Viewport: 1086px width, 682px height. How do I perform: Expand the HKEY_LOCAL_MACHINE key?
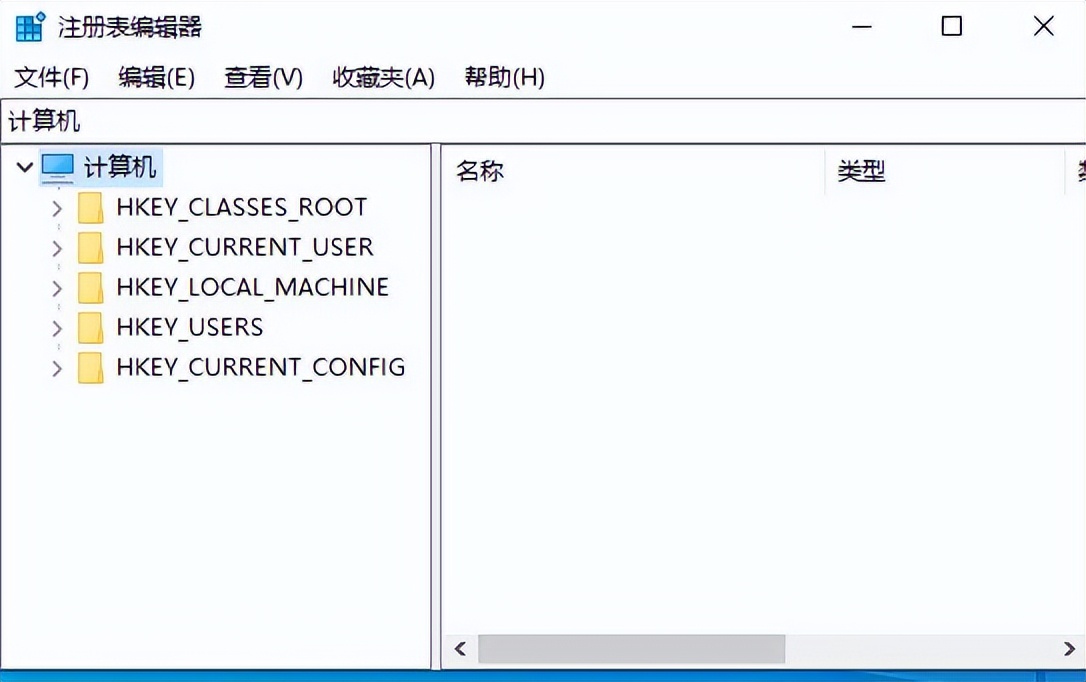tap(57, 287)
